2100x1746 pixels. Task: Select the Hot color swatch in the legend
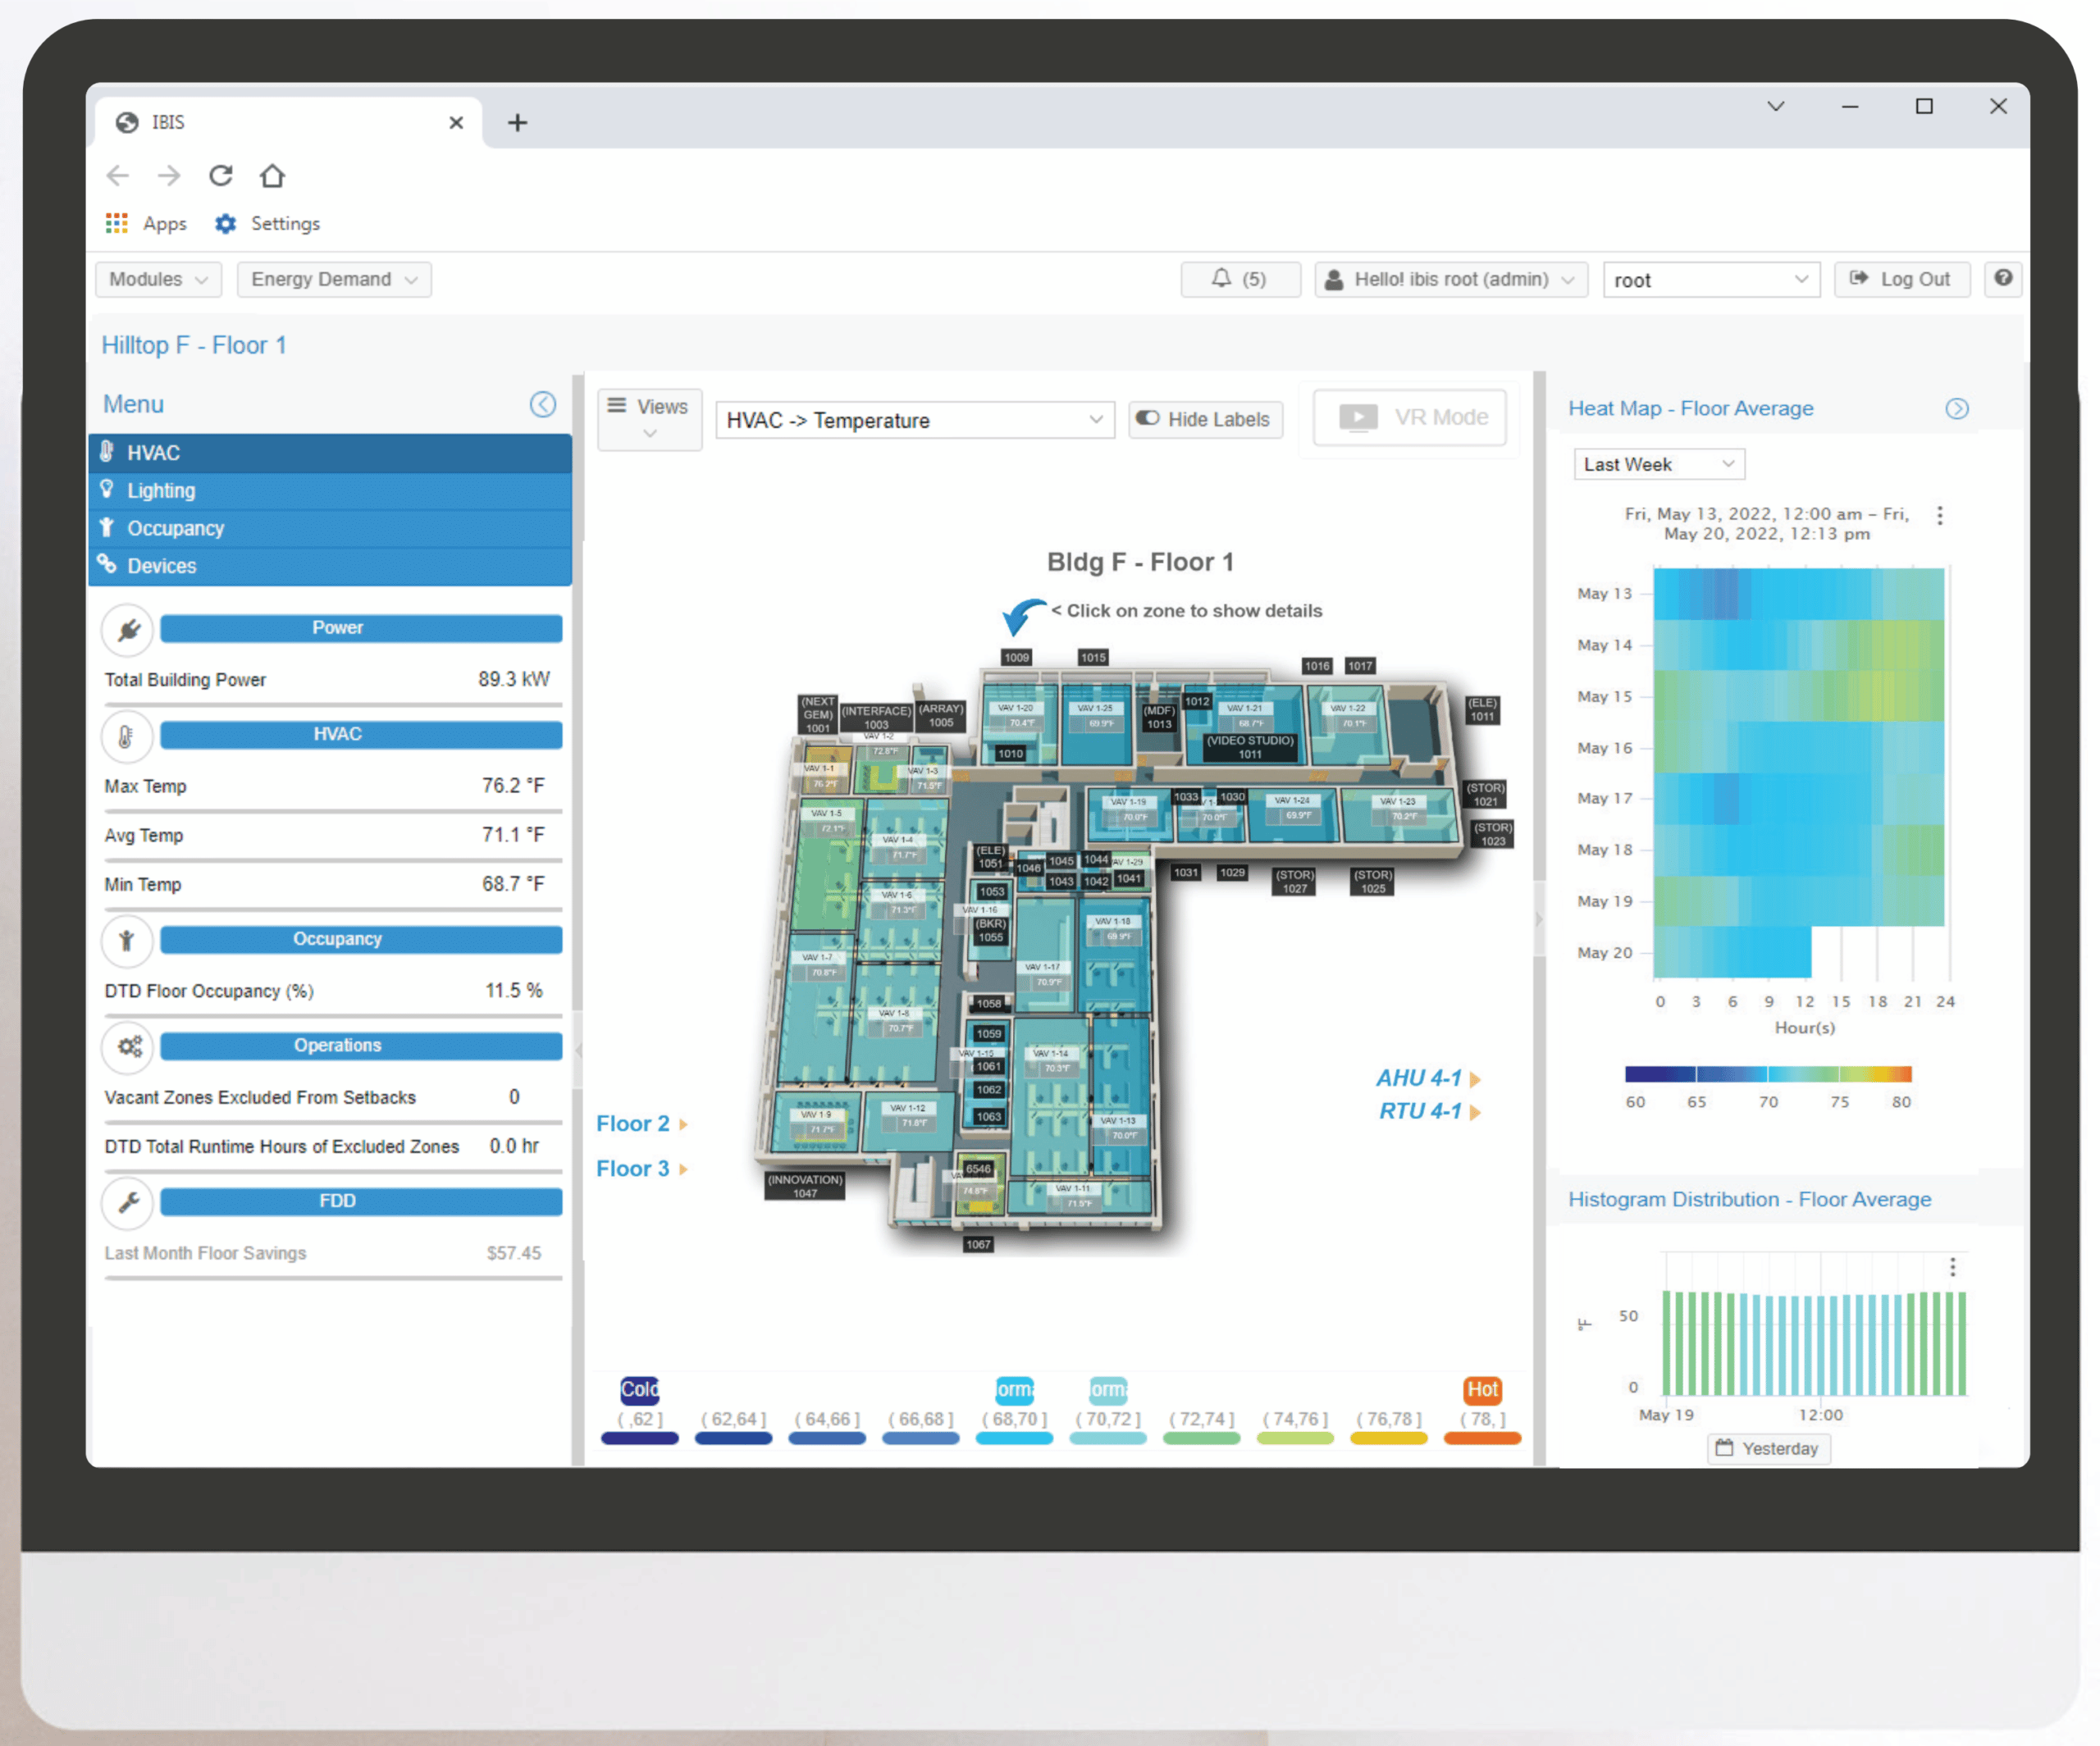click(x=1483, y=1389)
